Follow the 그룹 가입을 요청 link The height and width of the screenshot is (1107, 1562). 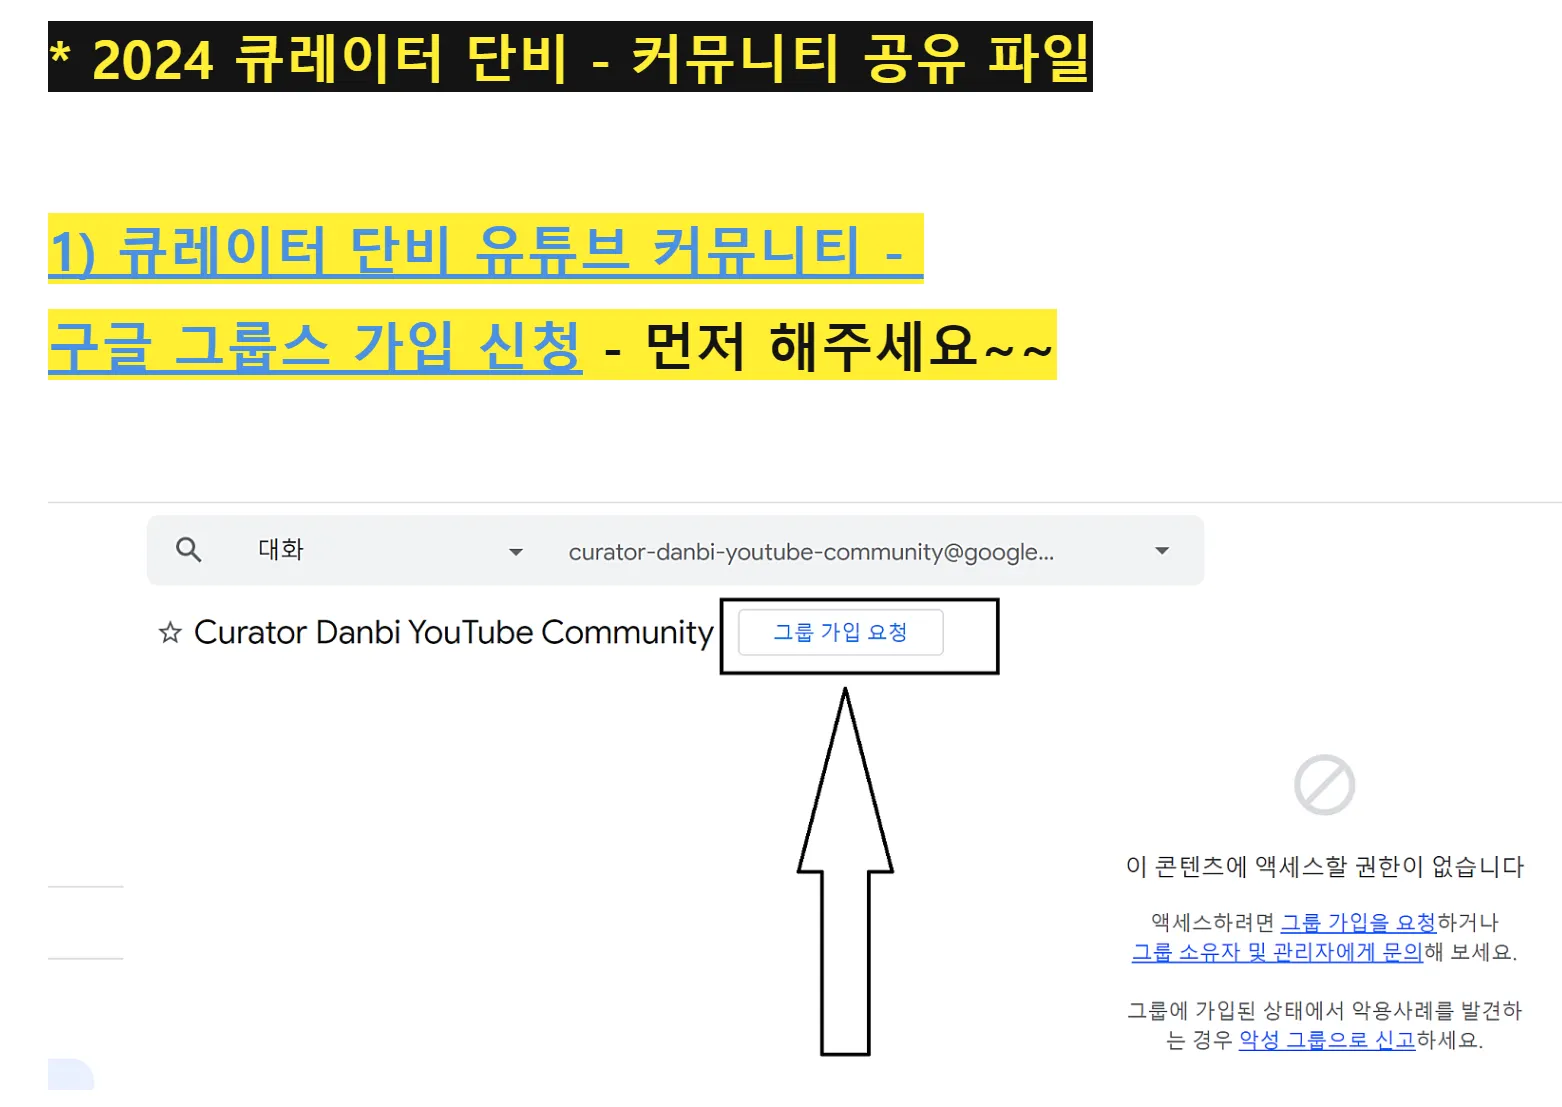(x=1360, y=921)
